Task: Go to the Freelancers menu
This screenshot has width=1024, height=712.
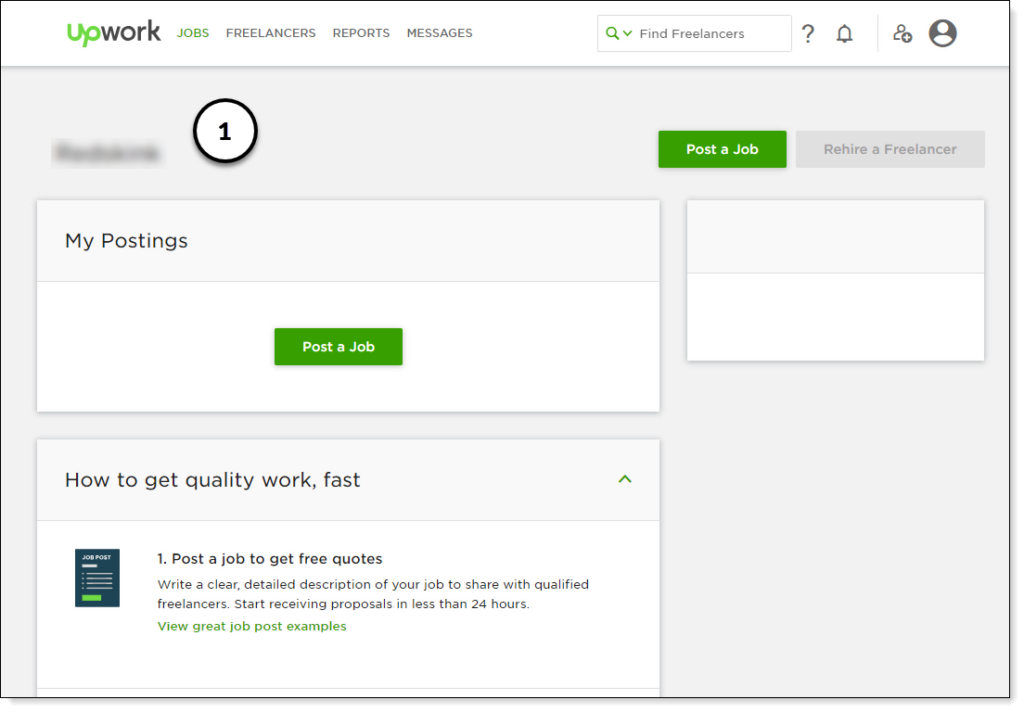Action: [x=270, y=33]
